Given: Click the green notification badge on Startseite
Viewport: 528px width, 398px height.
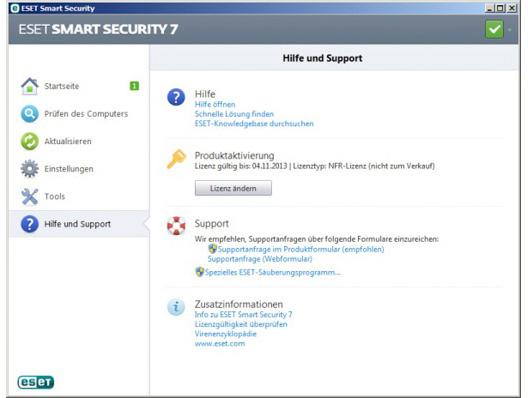Looking at the screenshot, I should (x=134, y=86).
